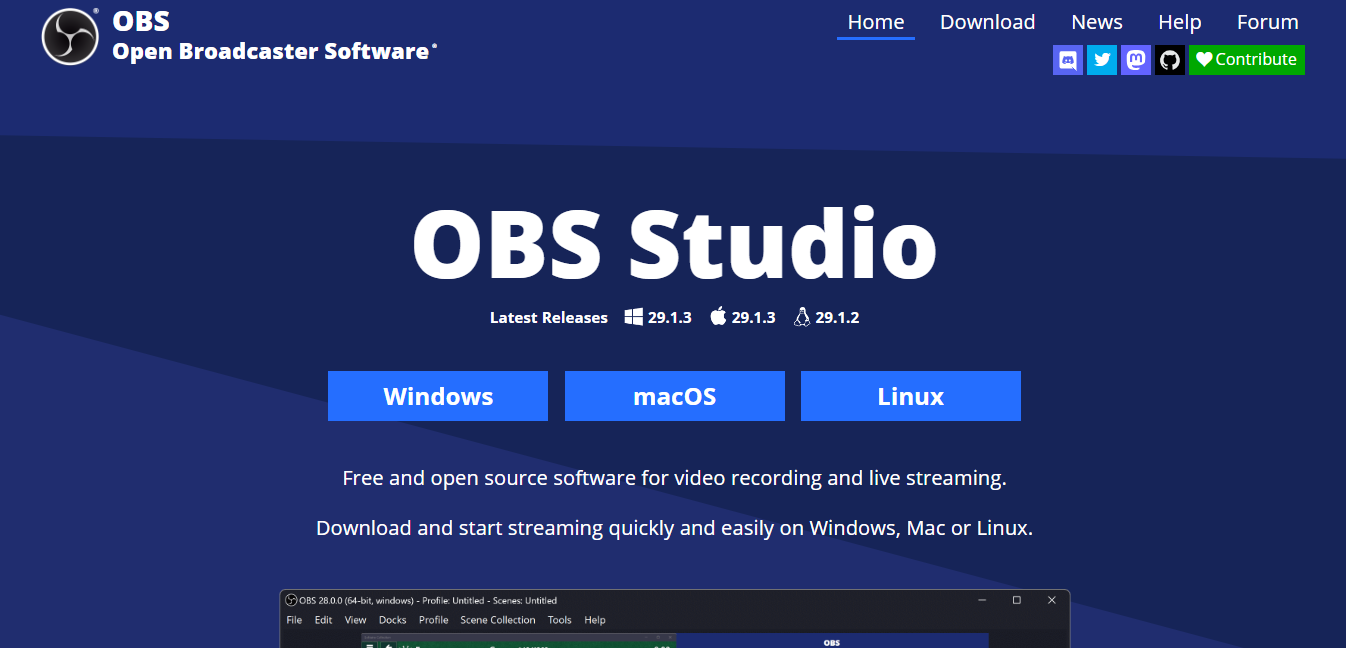Choose the macOS download button

point(675,396)
